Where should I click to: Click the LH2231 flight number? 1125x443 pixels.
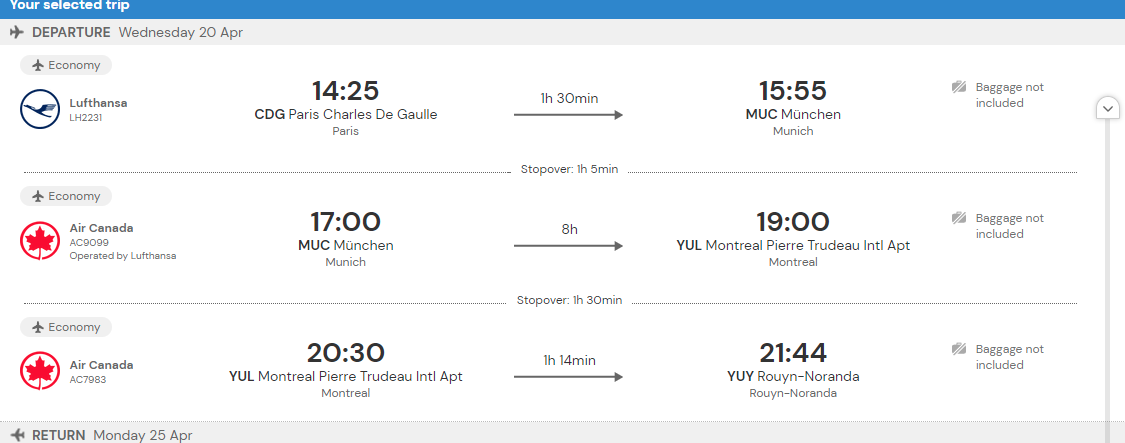tap(86, 118)
